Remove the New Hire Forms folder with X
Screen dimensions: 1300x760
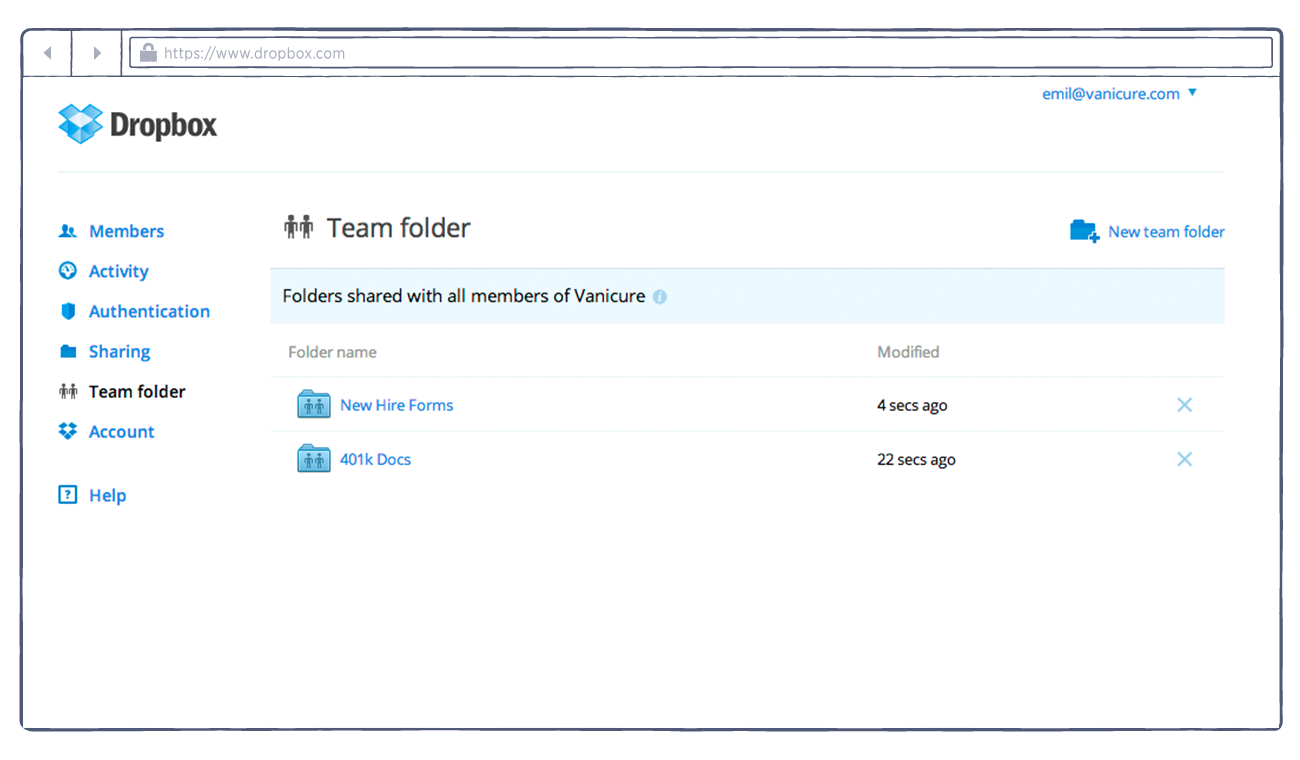click(1184, 405)
